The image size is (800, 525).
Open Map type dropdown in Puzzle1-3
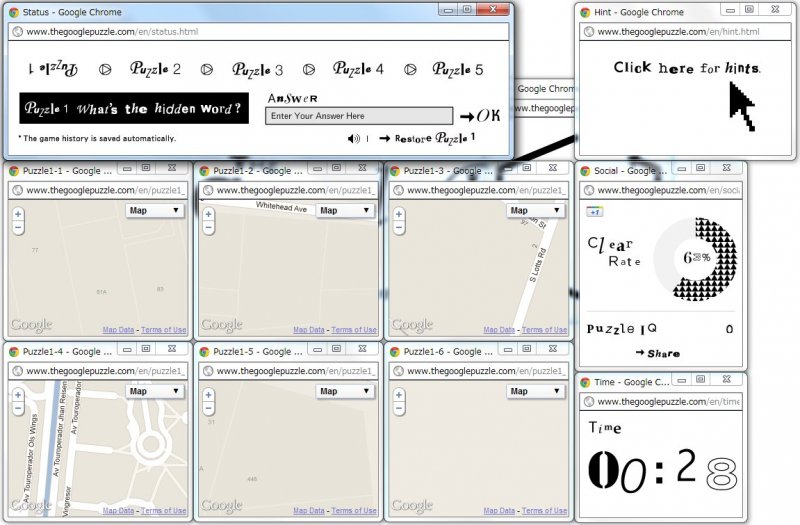pyautogui.click(x=535, y=210)
